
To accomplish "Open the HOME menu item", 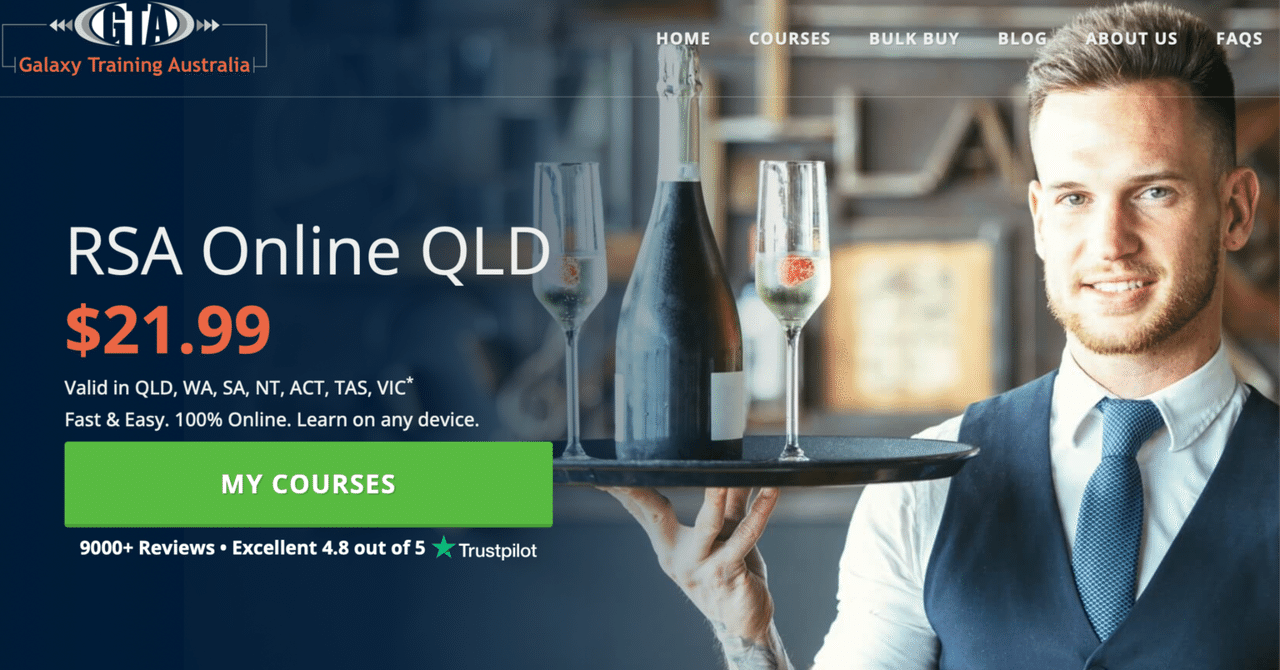I will (683, 39).
